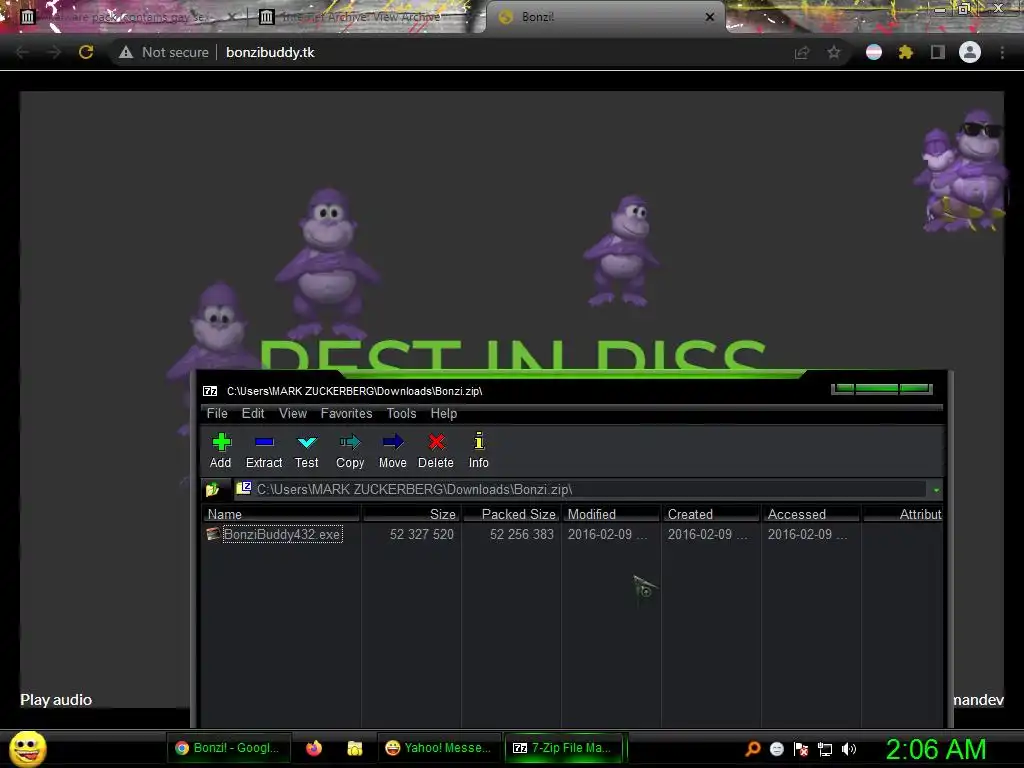Sort by Created column header
The image size is (1024, 768).
[x=712, y=514]
